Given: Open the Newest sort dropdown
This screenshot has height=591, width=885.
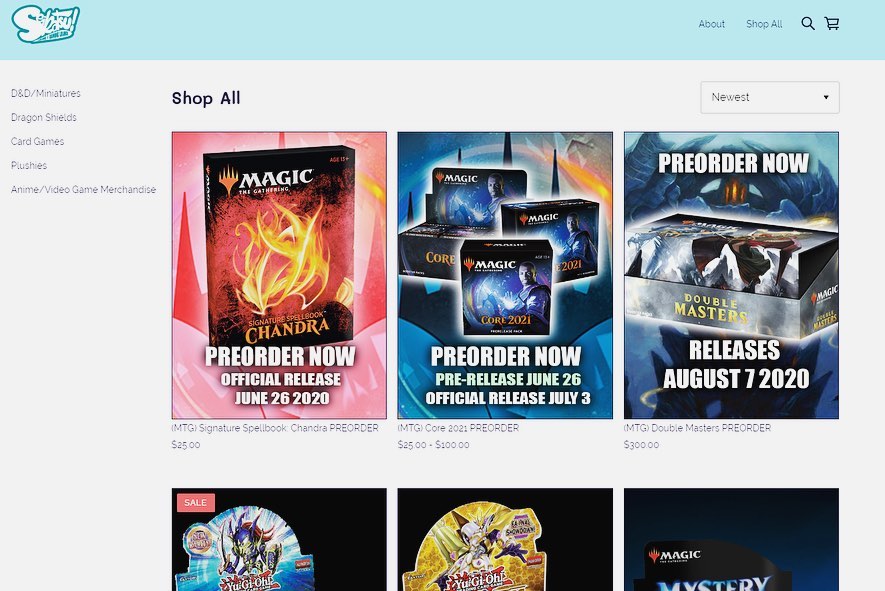Looking at the screenshot, I should pos(770,97).
